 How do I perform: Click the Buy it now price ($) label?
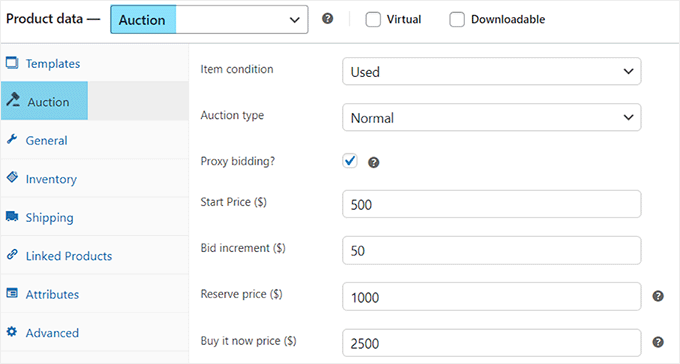pyautogui.click(x=248, y=341)
